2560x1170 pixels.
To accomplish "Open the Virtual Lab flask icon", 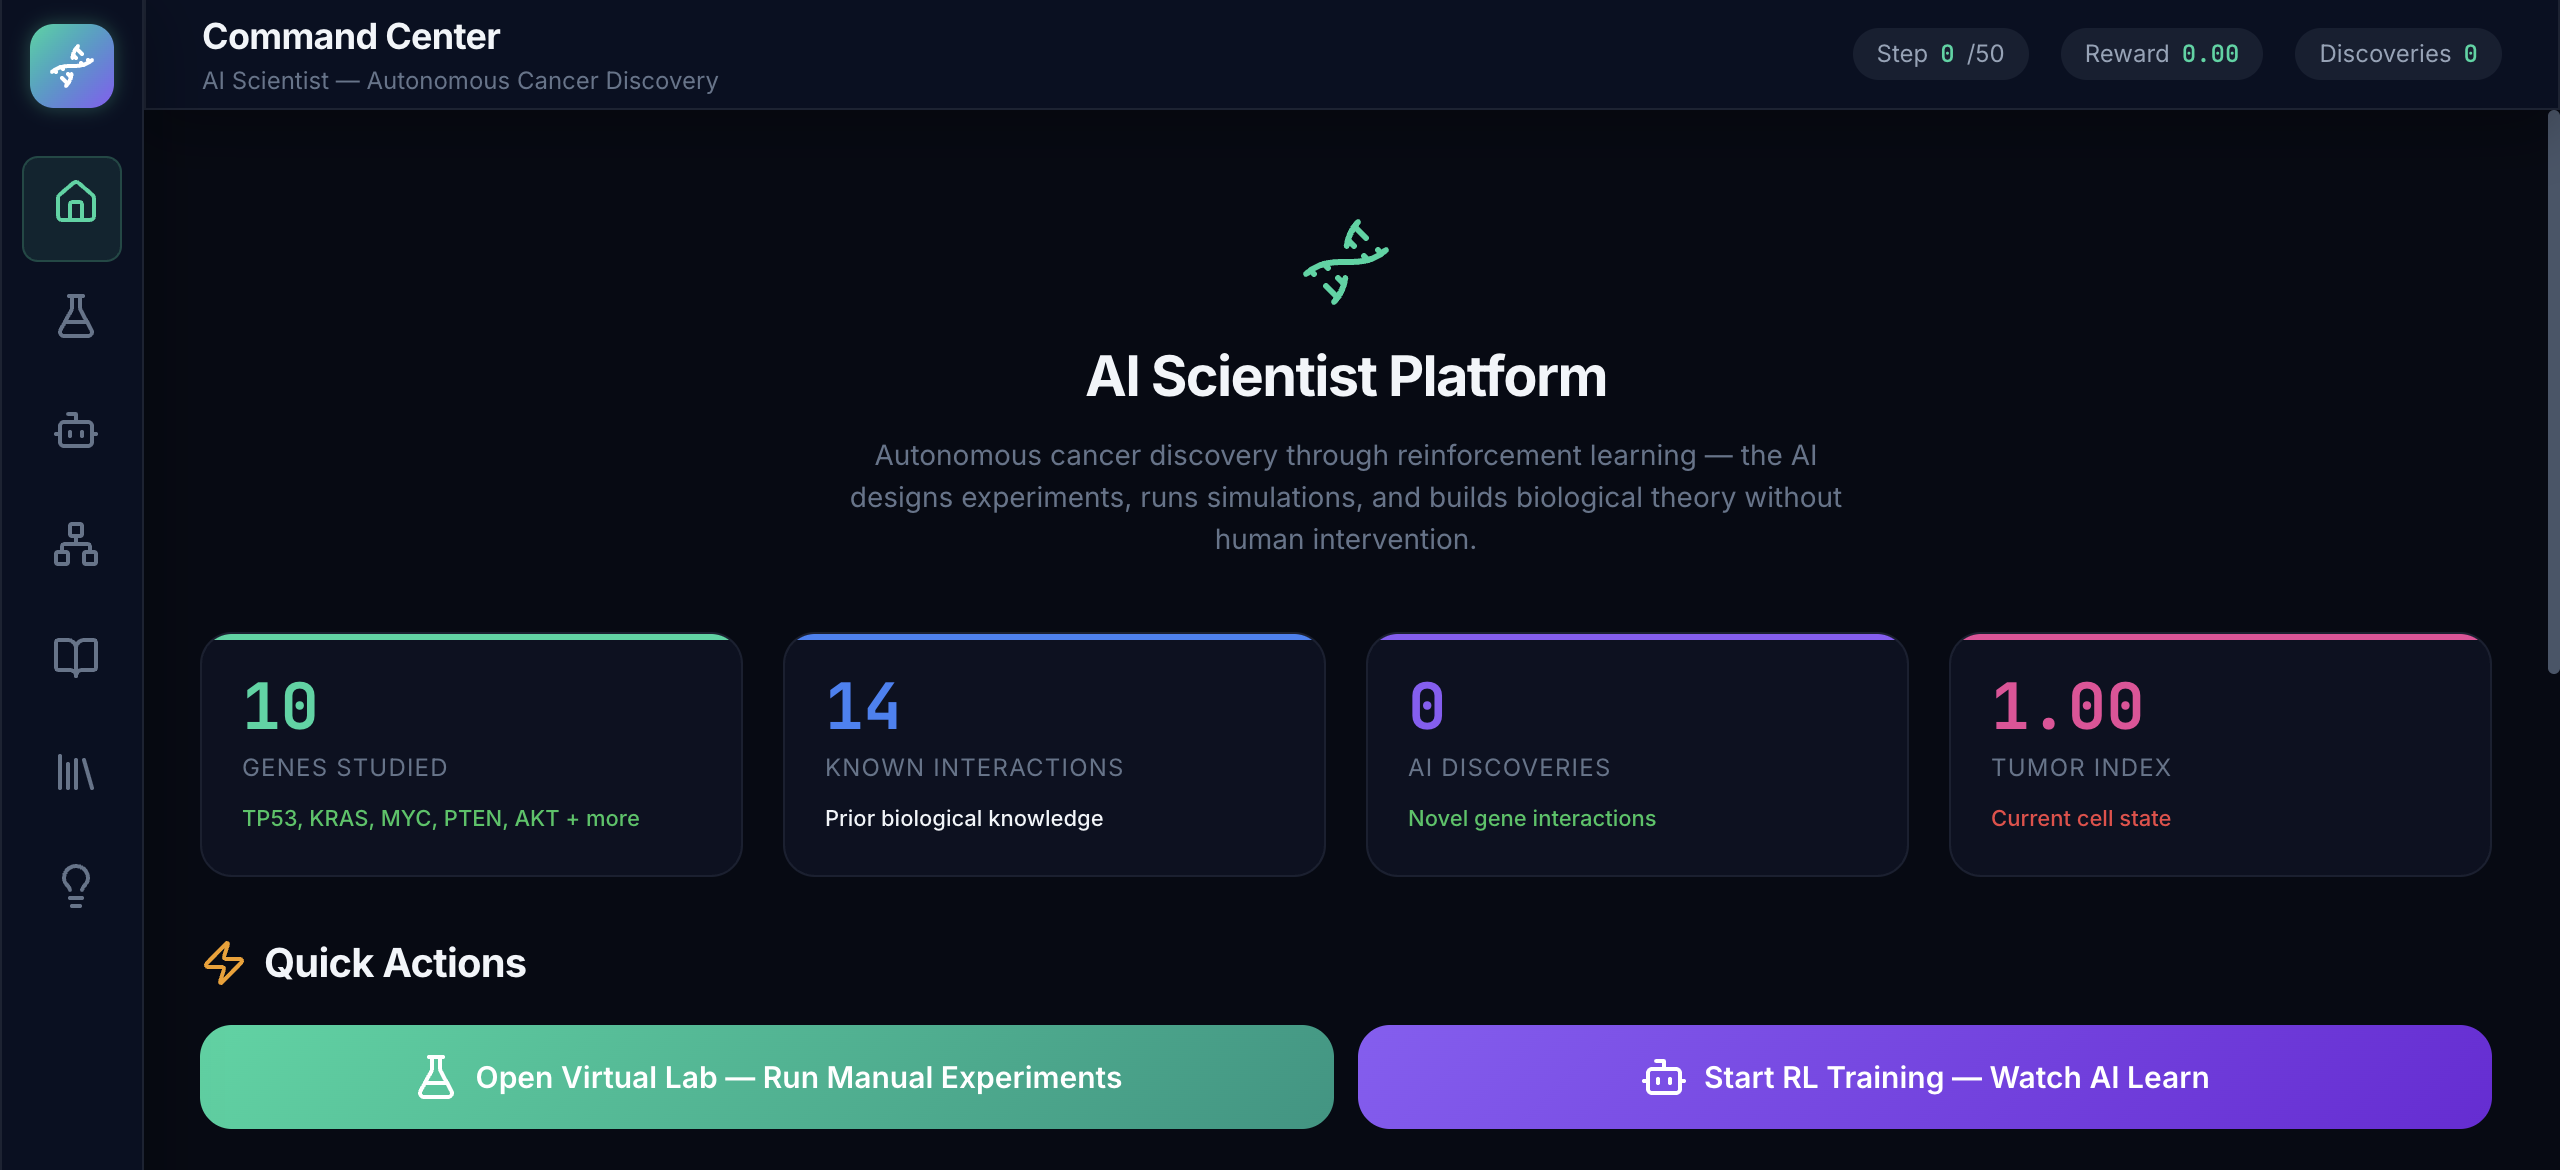I will (x=71, y=318).
